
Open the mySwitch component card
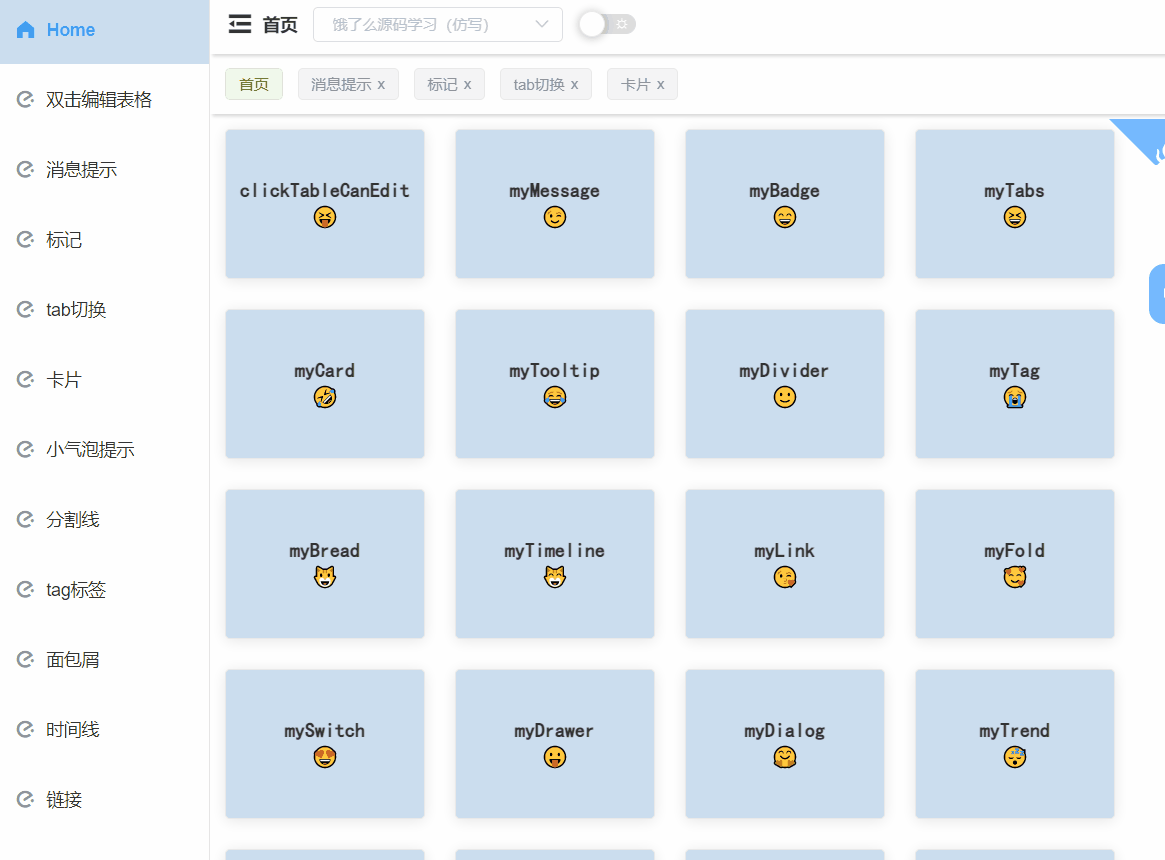tap(324, 743)
